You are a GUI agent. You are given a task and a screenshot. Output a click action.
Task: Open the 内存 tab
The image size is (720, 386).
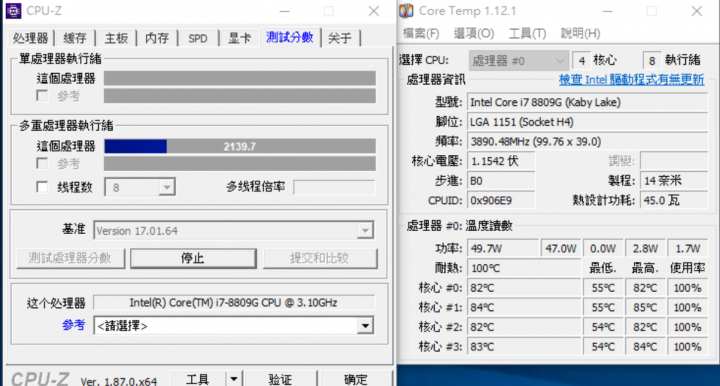tap(157, 38)
